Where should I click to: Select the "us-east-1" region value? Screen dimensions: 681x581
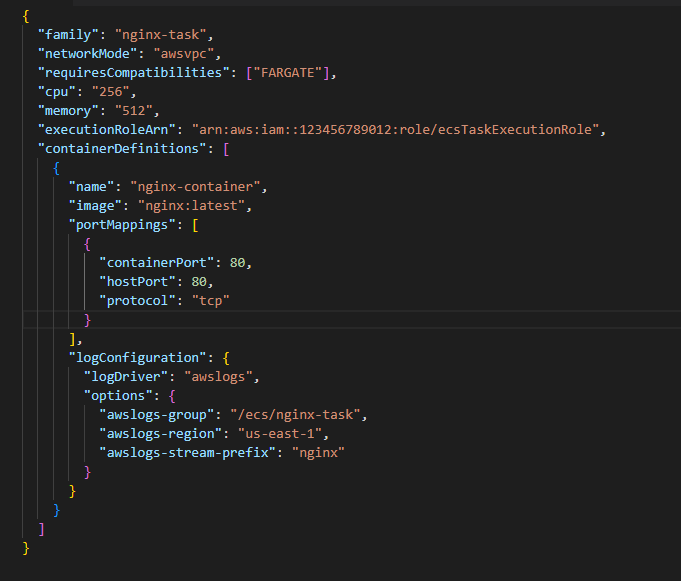pos(280,434)
